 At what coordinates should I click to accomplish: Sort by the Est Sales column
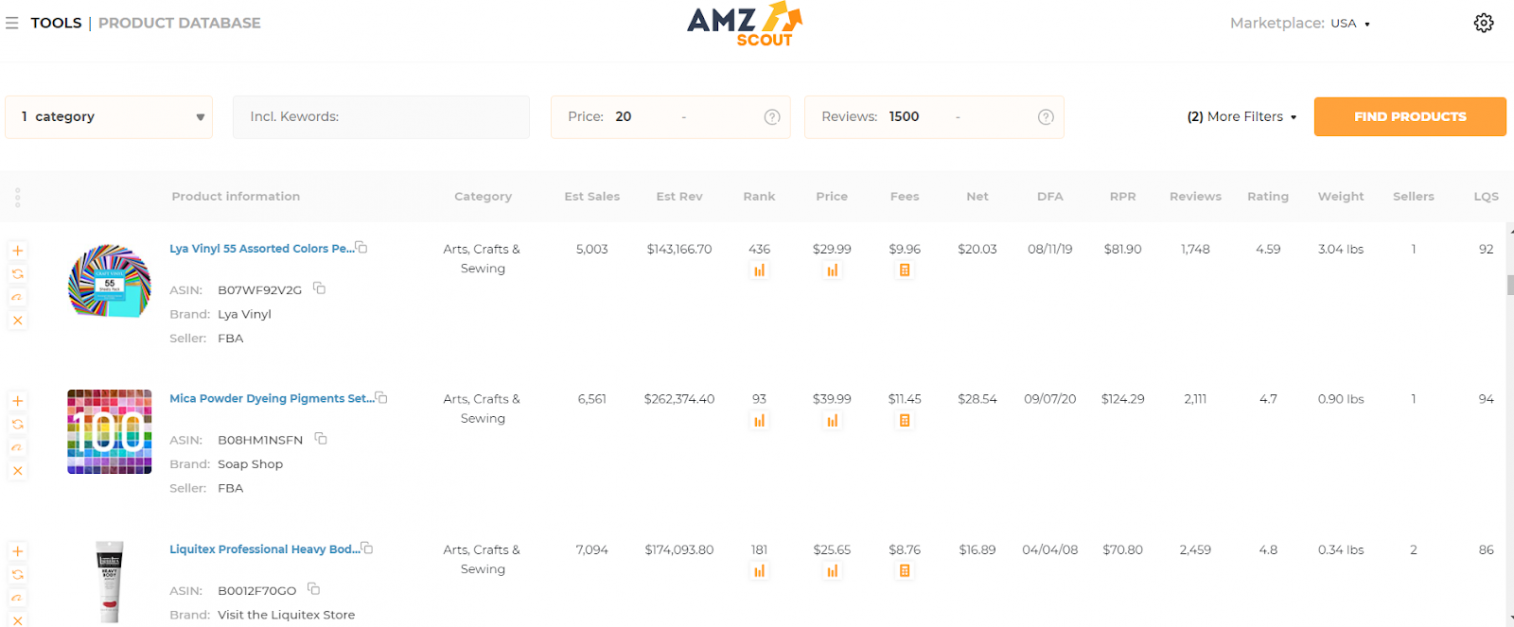coord(592,197)
